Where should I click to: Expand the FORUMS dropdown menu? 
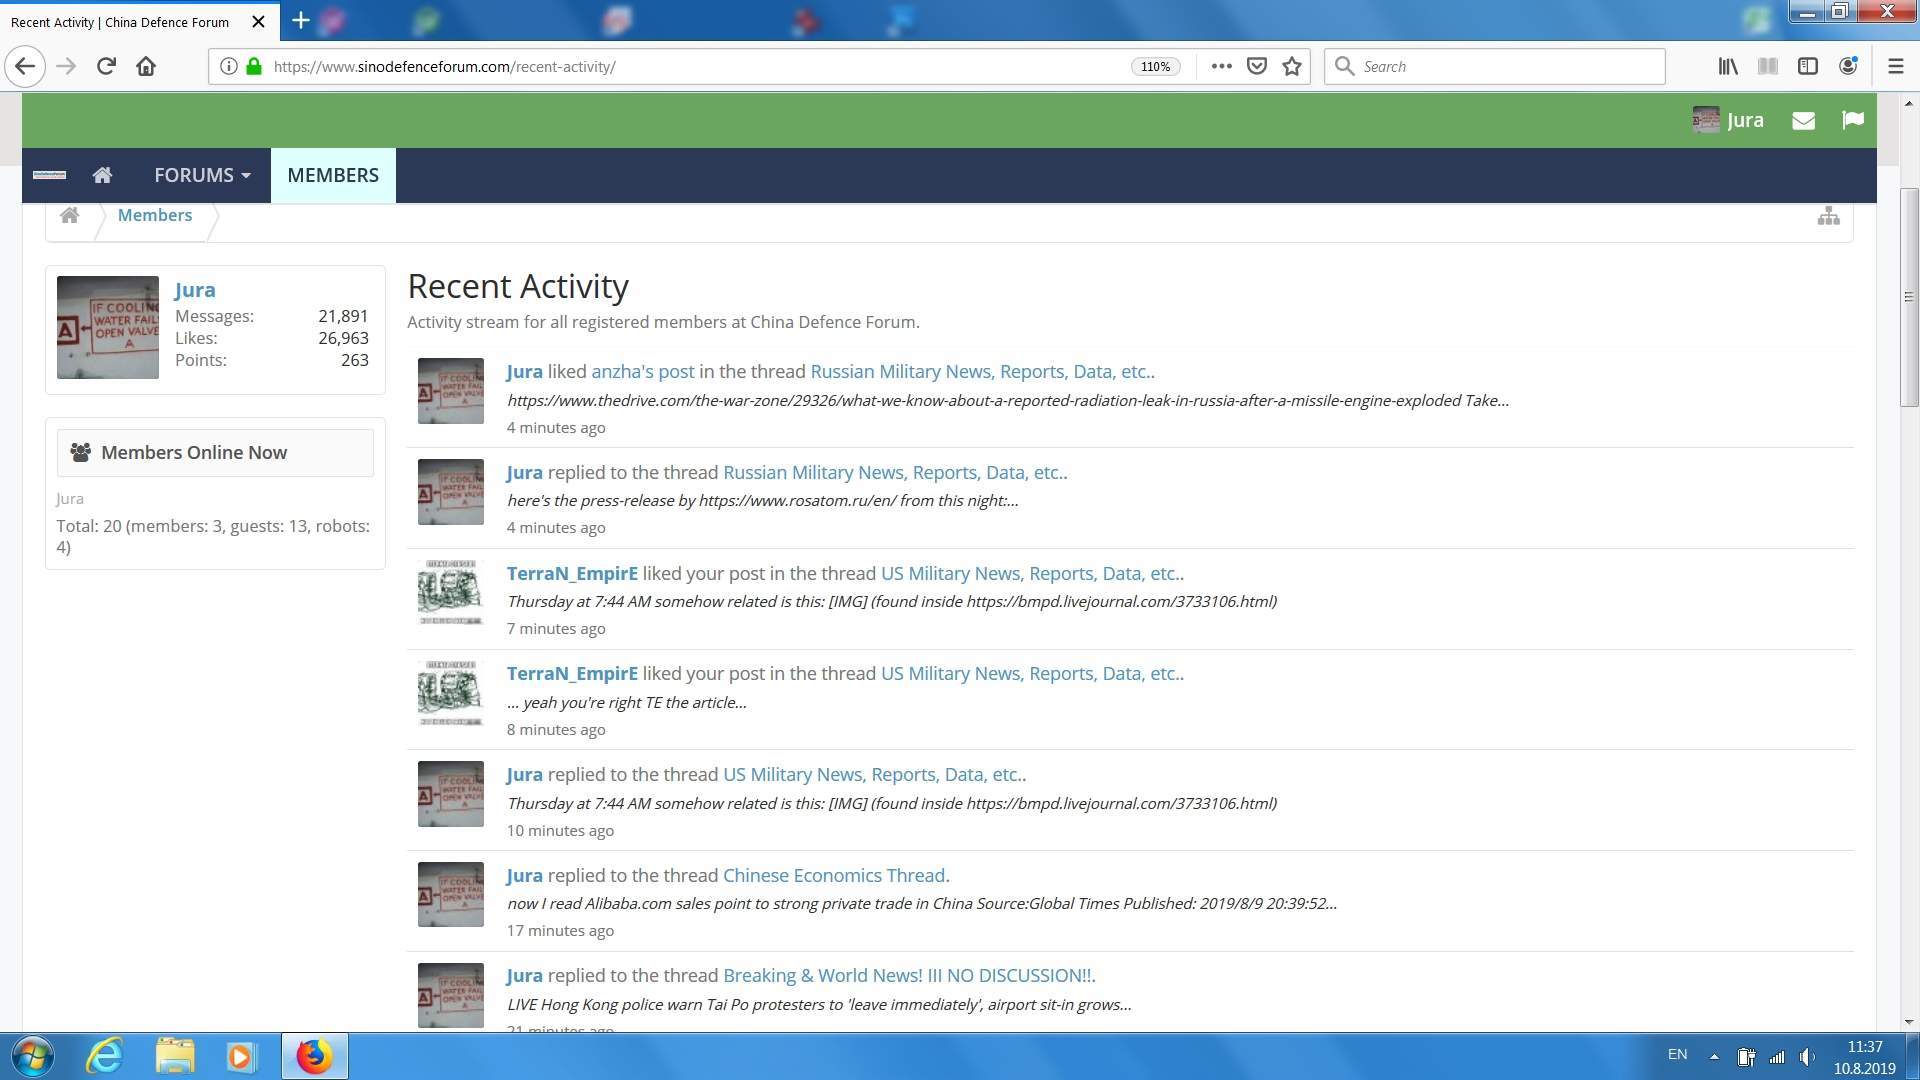click(x=202, y=176)
